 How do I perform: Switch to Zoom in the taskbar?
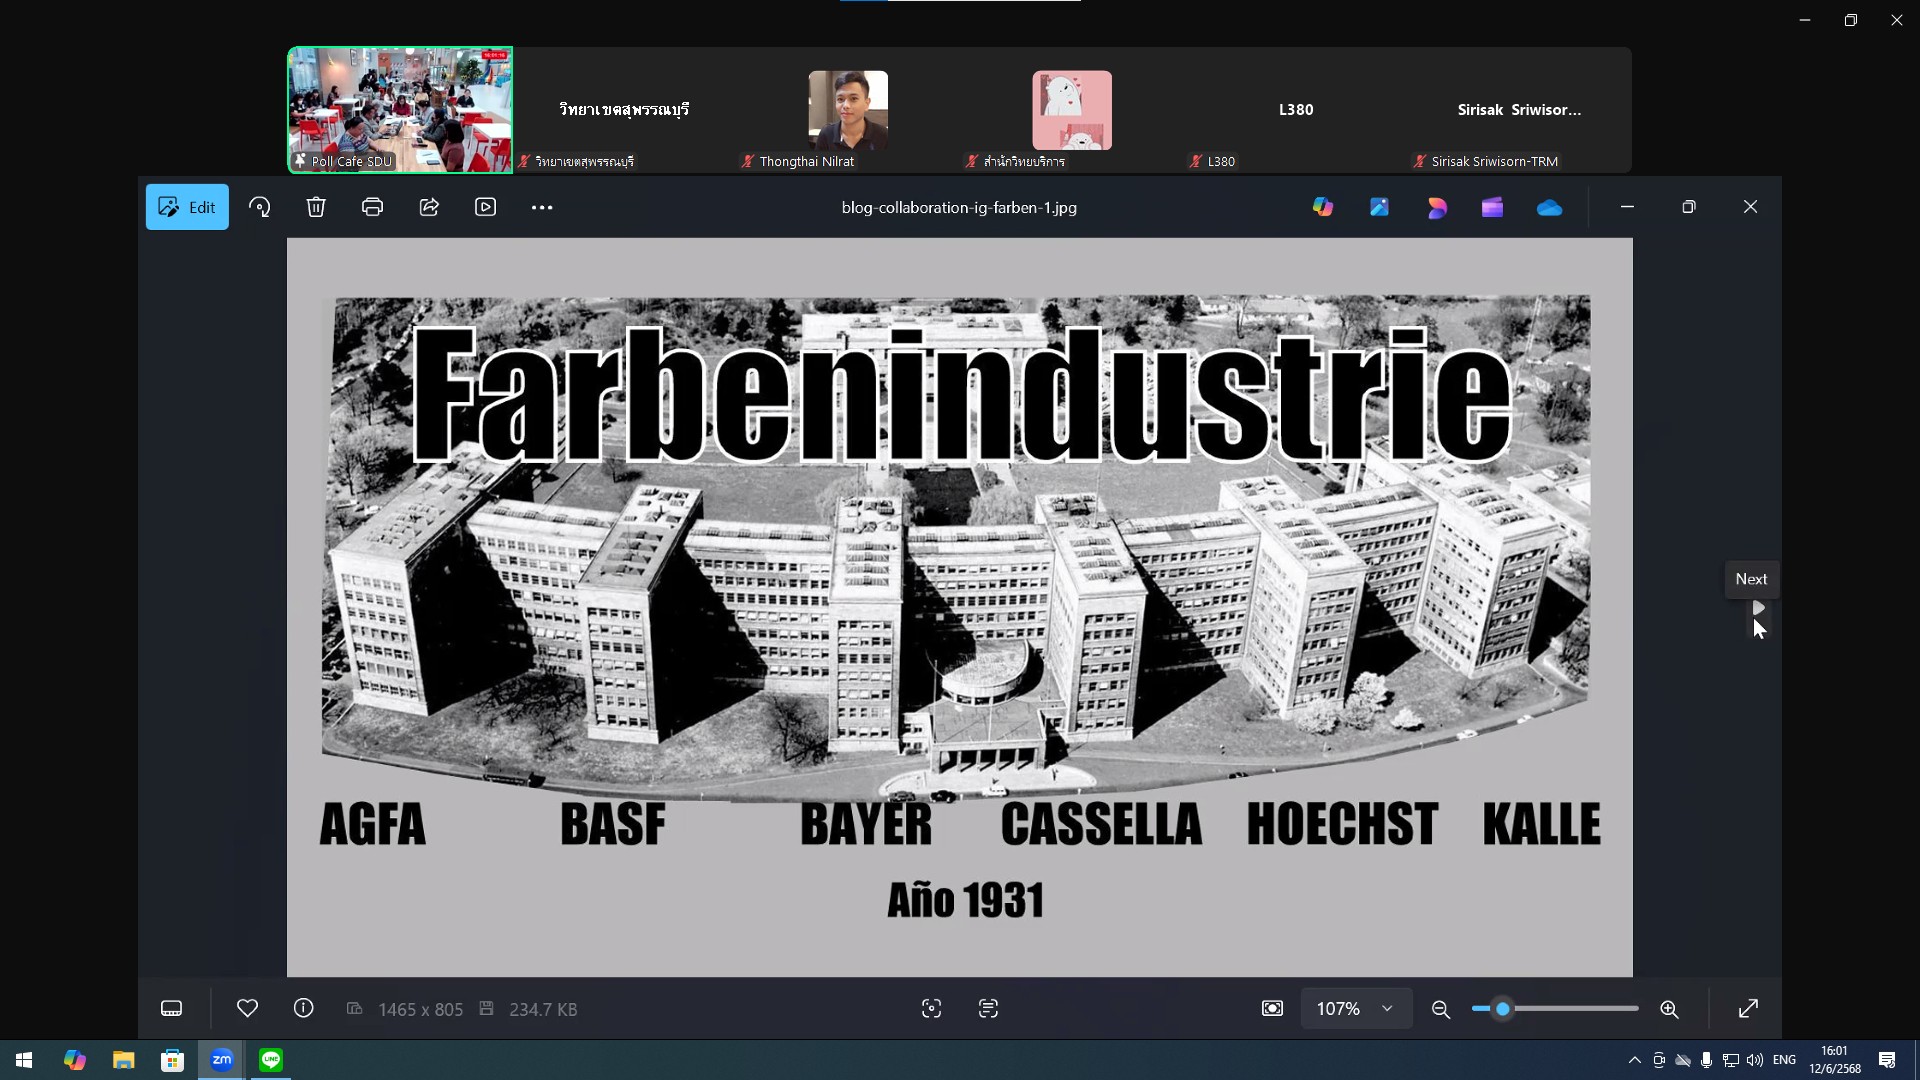pyautogui.click(x=222, y=1060)
